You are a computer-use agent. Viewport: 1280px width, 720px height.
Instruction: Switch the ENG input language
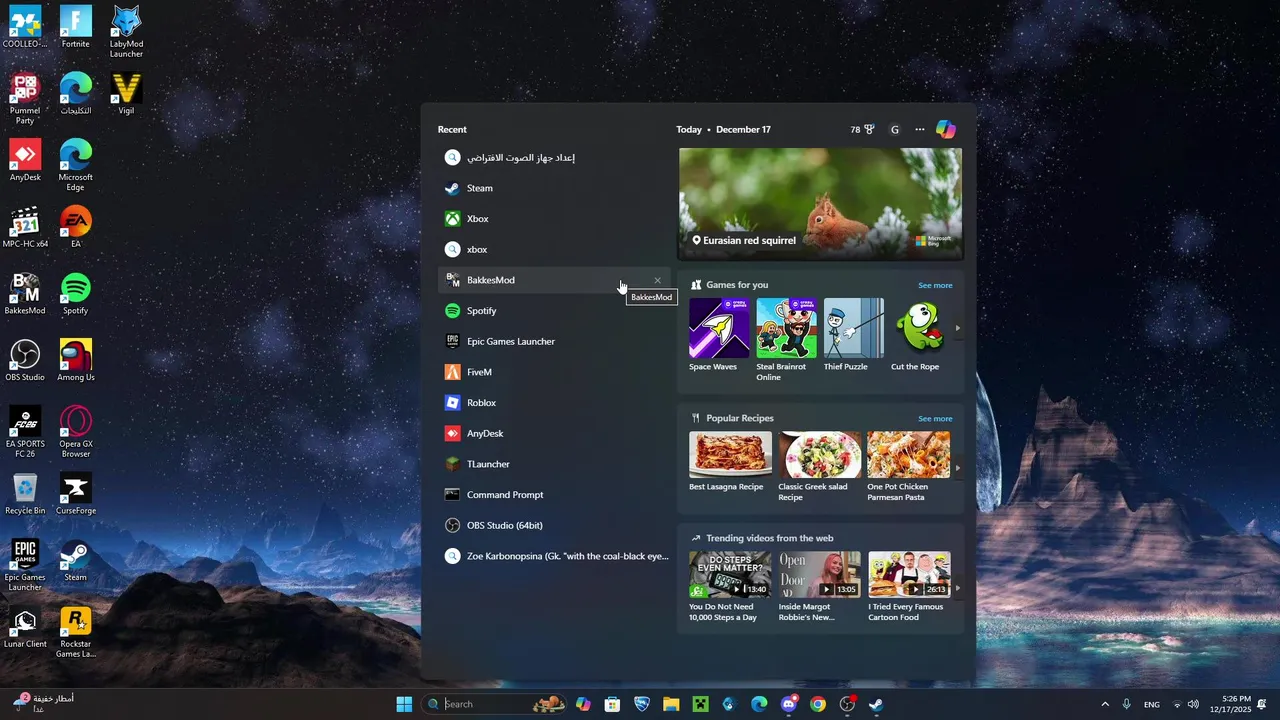(x=1152, y=704)
